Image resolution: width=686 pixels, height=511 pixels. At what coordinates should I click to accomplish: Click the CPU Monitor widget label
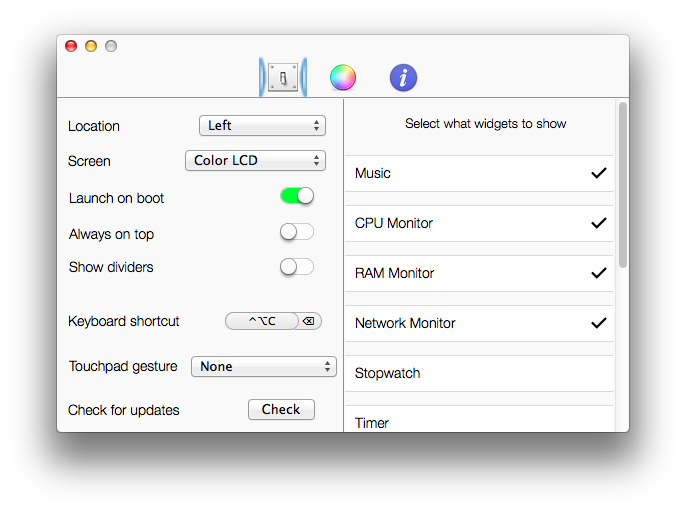tap(394, 223)
